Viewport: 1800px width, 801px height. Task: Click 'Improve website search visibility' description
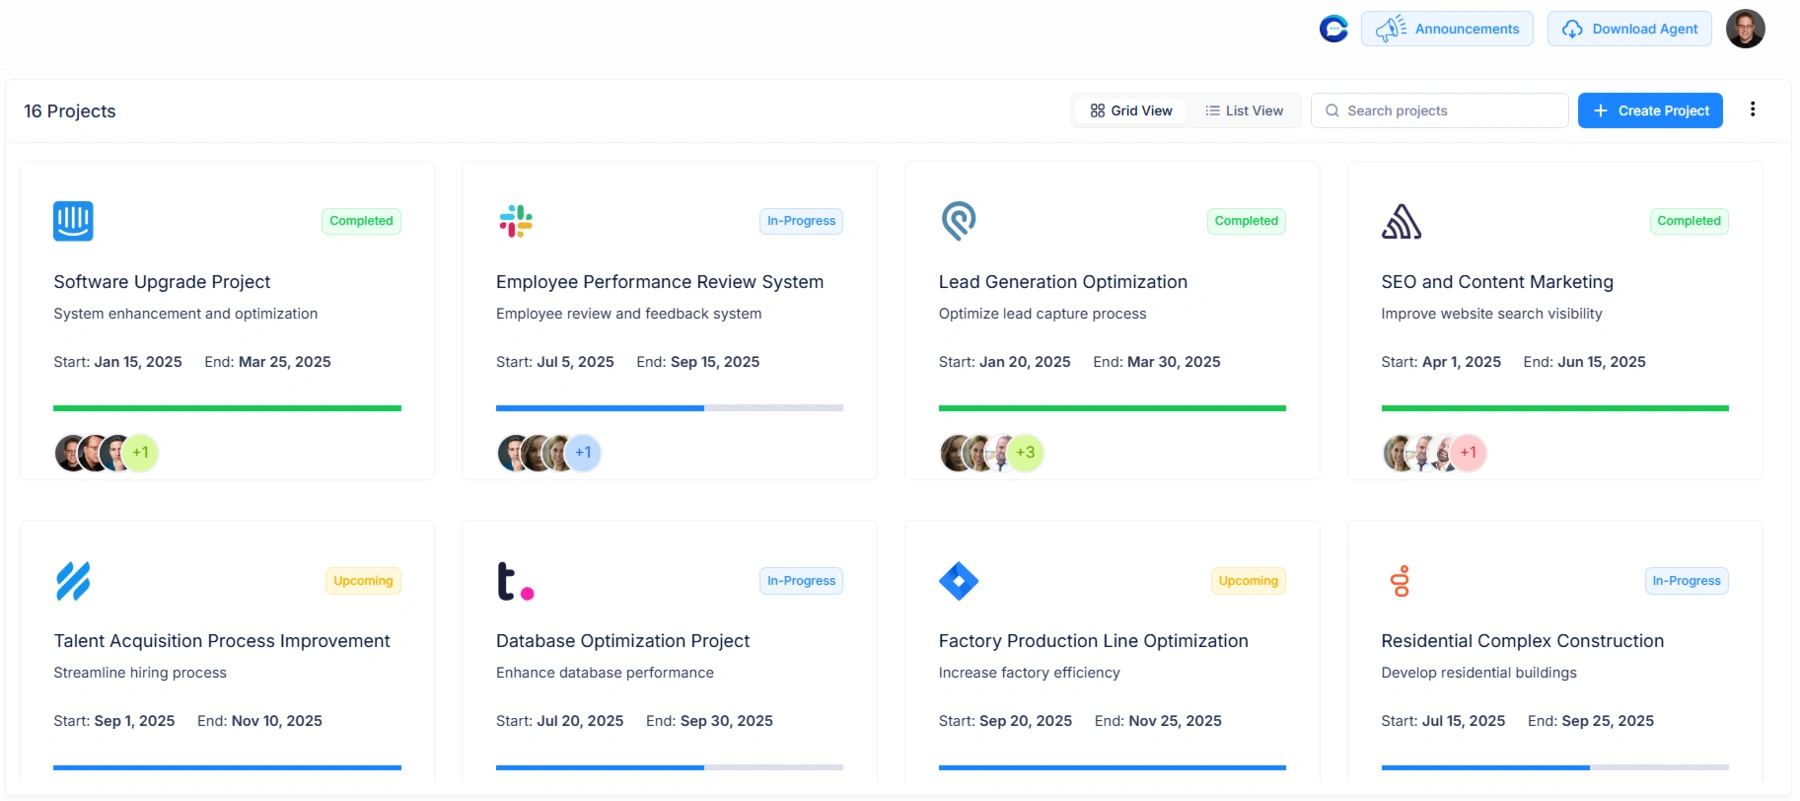click(x=1492, y=314)
